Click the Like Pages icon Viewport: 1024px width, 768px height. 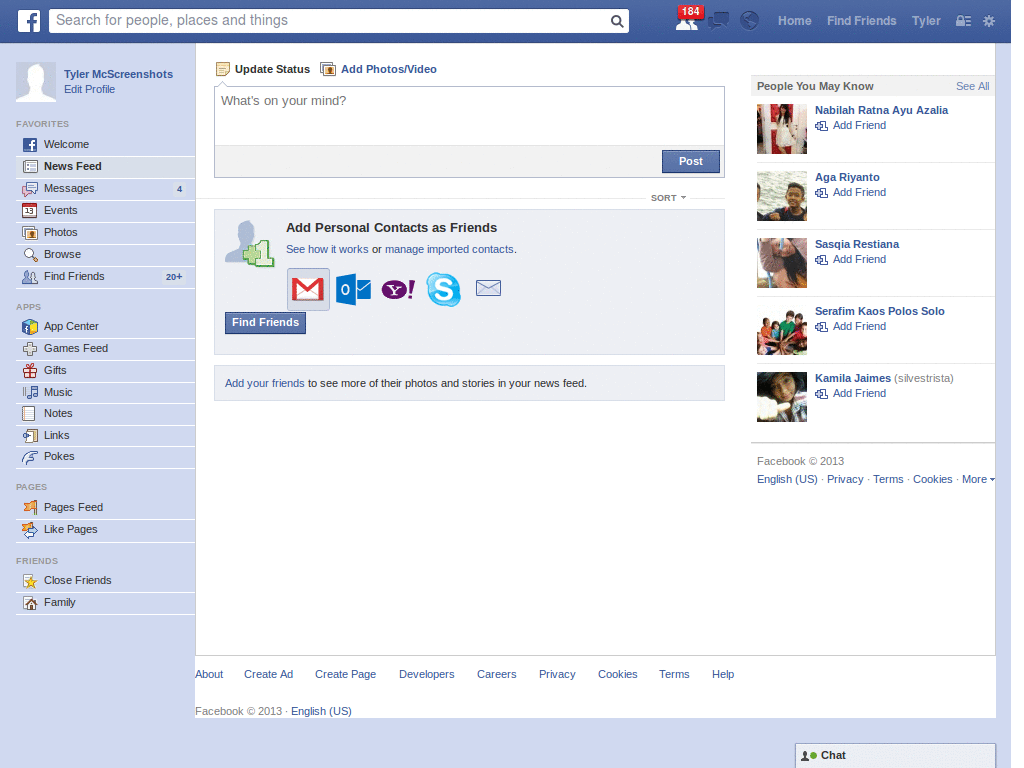click(x=30, y=530)
